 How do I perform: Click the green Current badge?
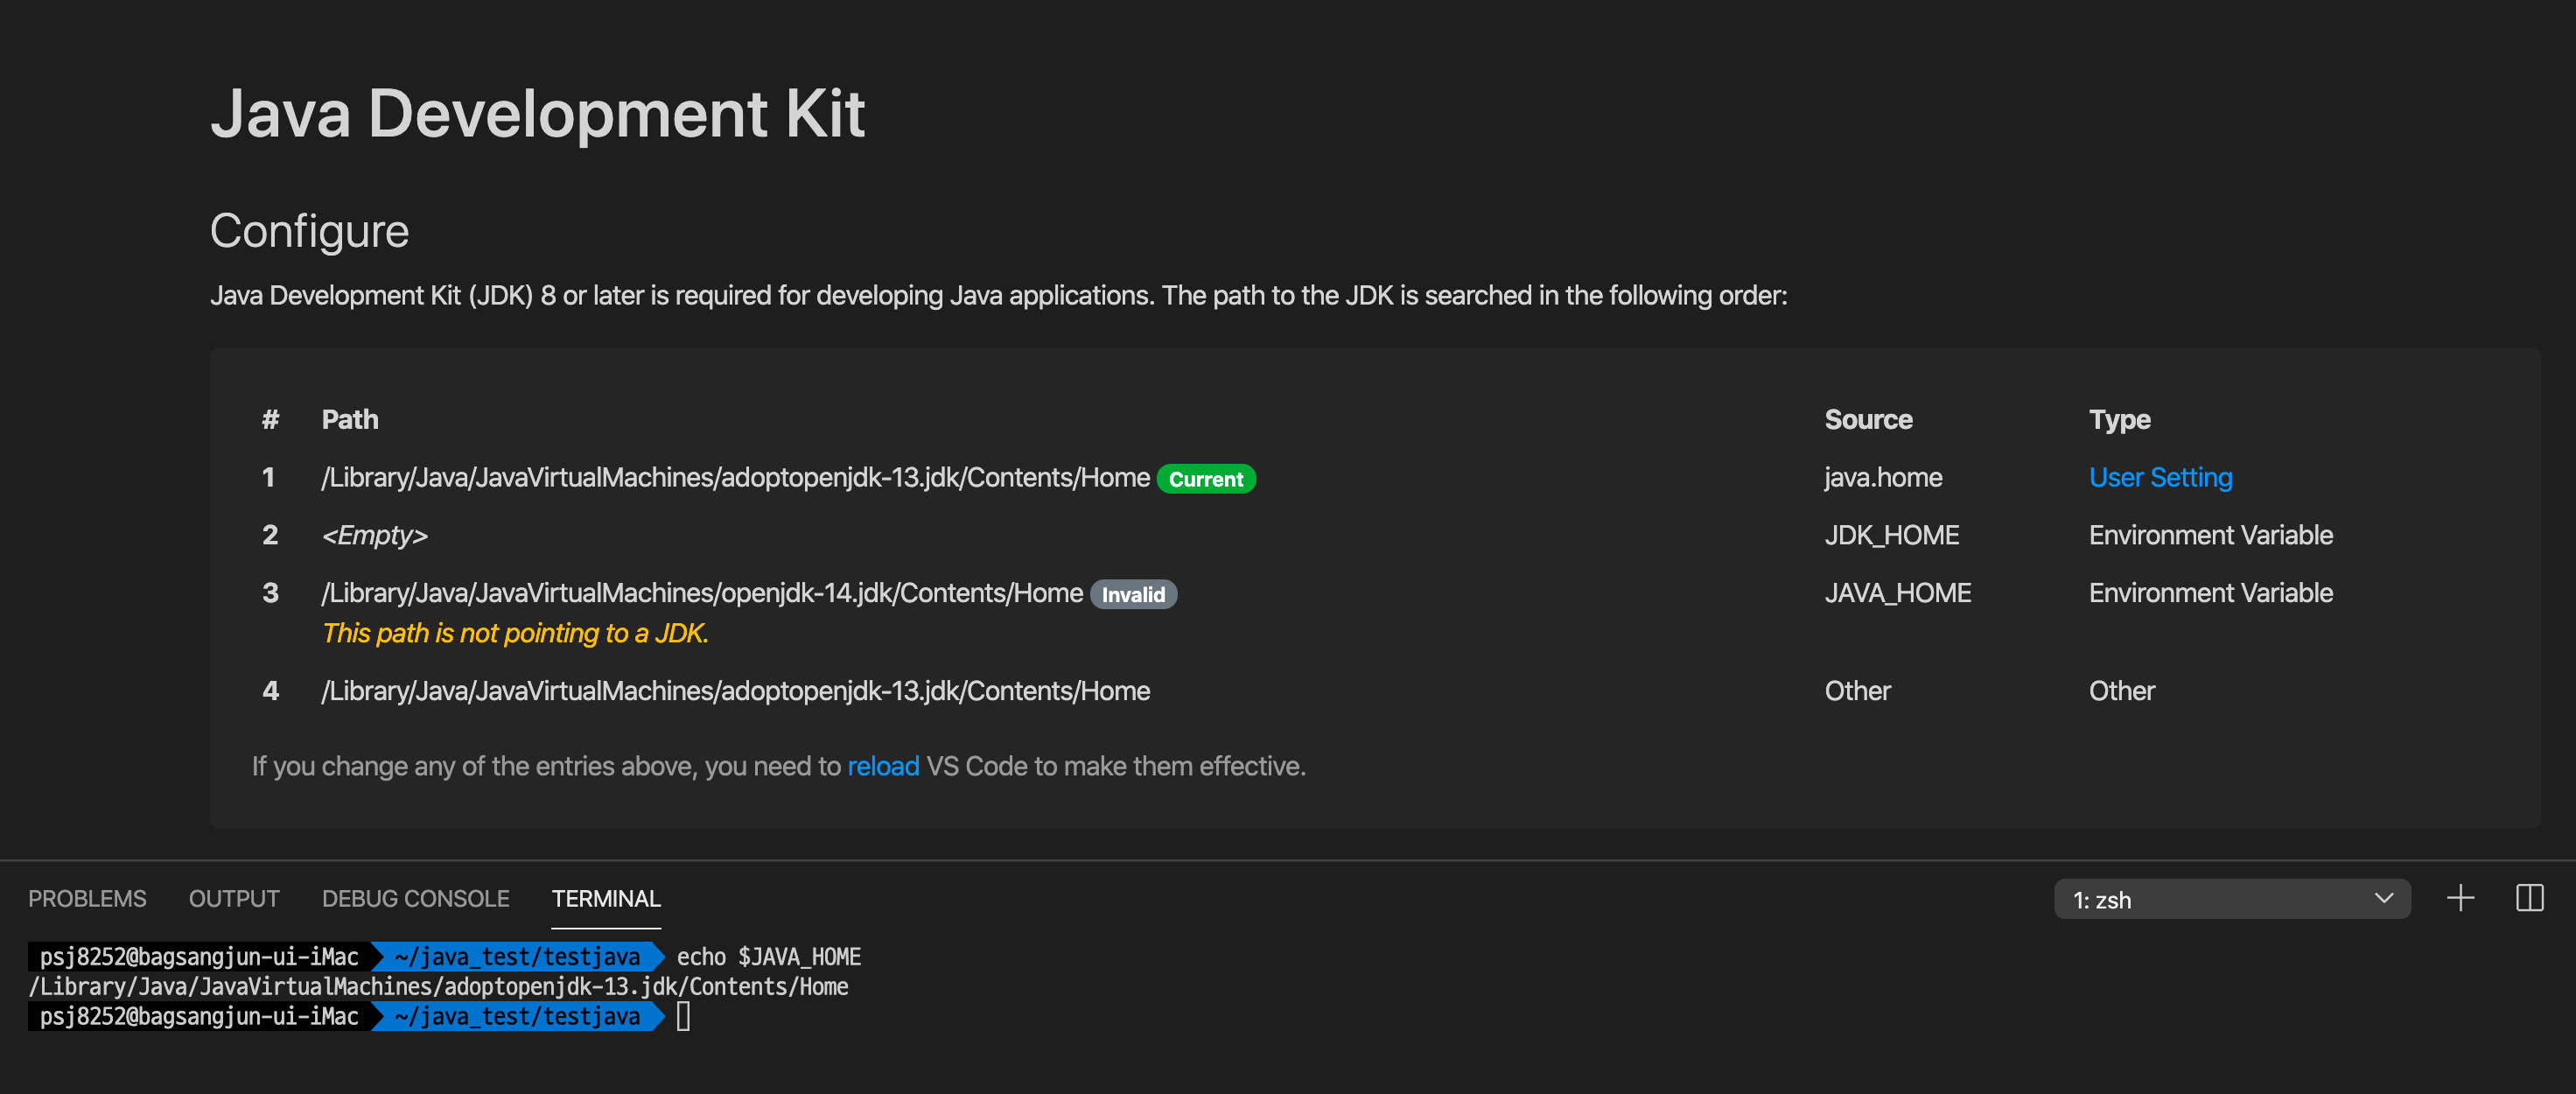pos(1205,479)
